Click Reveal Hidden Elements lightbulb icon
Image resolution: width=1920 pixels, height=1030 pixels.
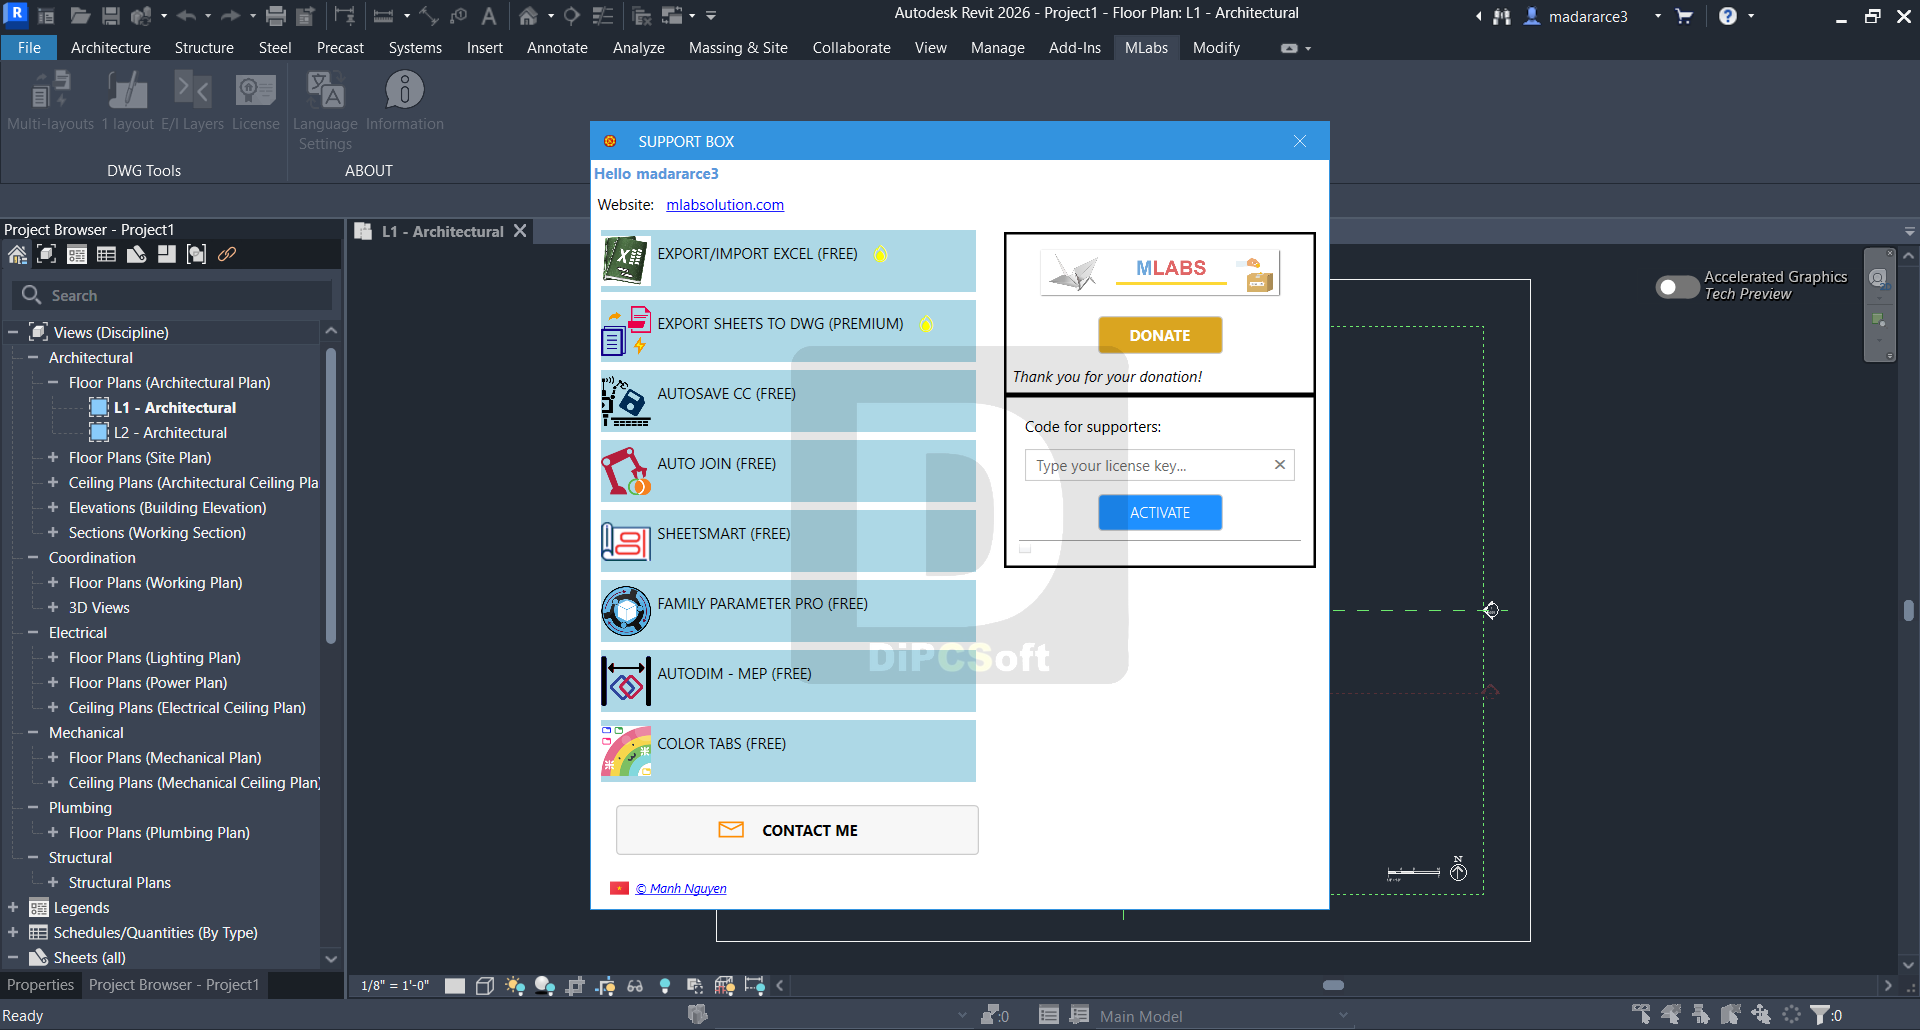click(665, 986)
